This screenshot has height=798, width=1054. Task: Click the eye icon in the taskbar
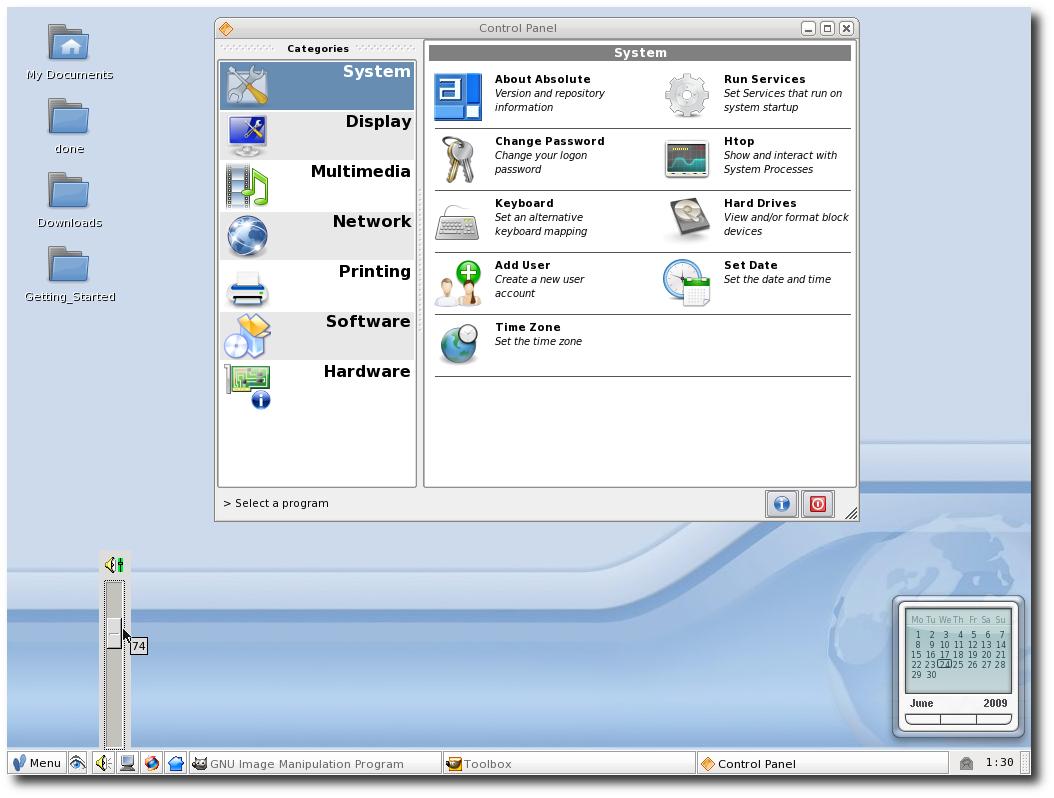78,763
